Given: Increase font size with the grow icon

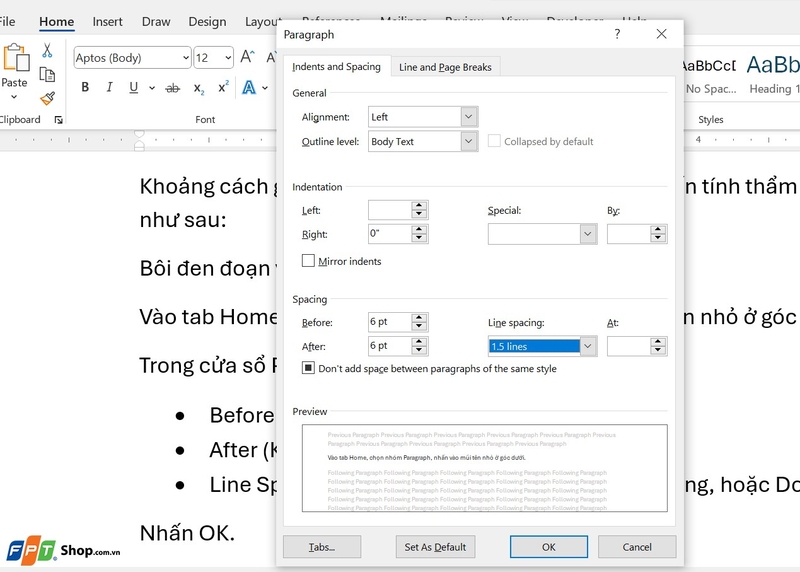Looking at the screenshot, I should 247,57.
